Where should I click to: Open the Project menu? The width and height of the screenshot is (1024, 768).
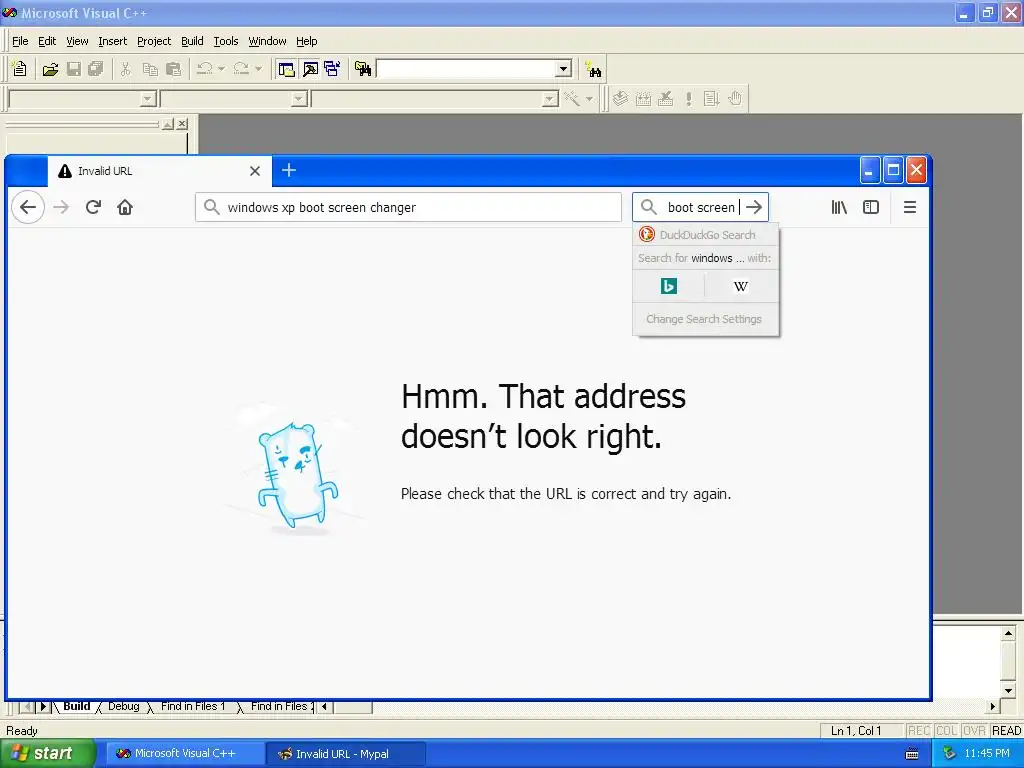tap(153, 41)
